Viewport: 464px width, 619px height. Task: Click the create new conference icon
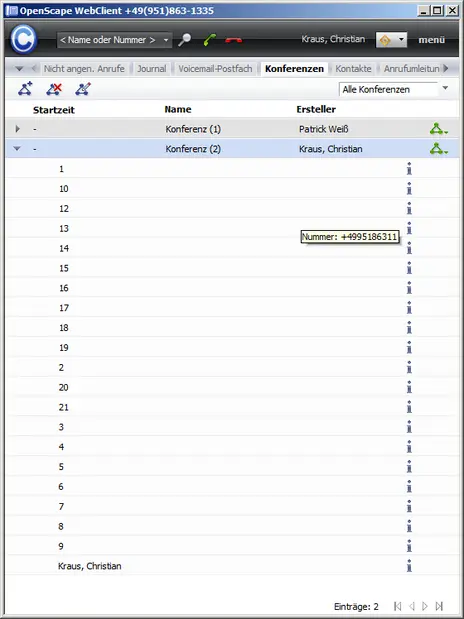25,89
